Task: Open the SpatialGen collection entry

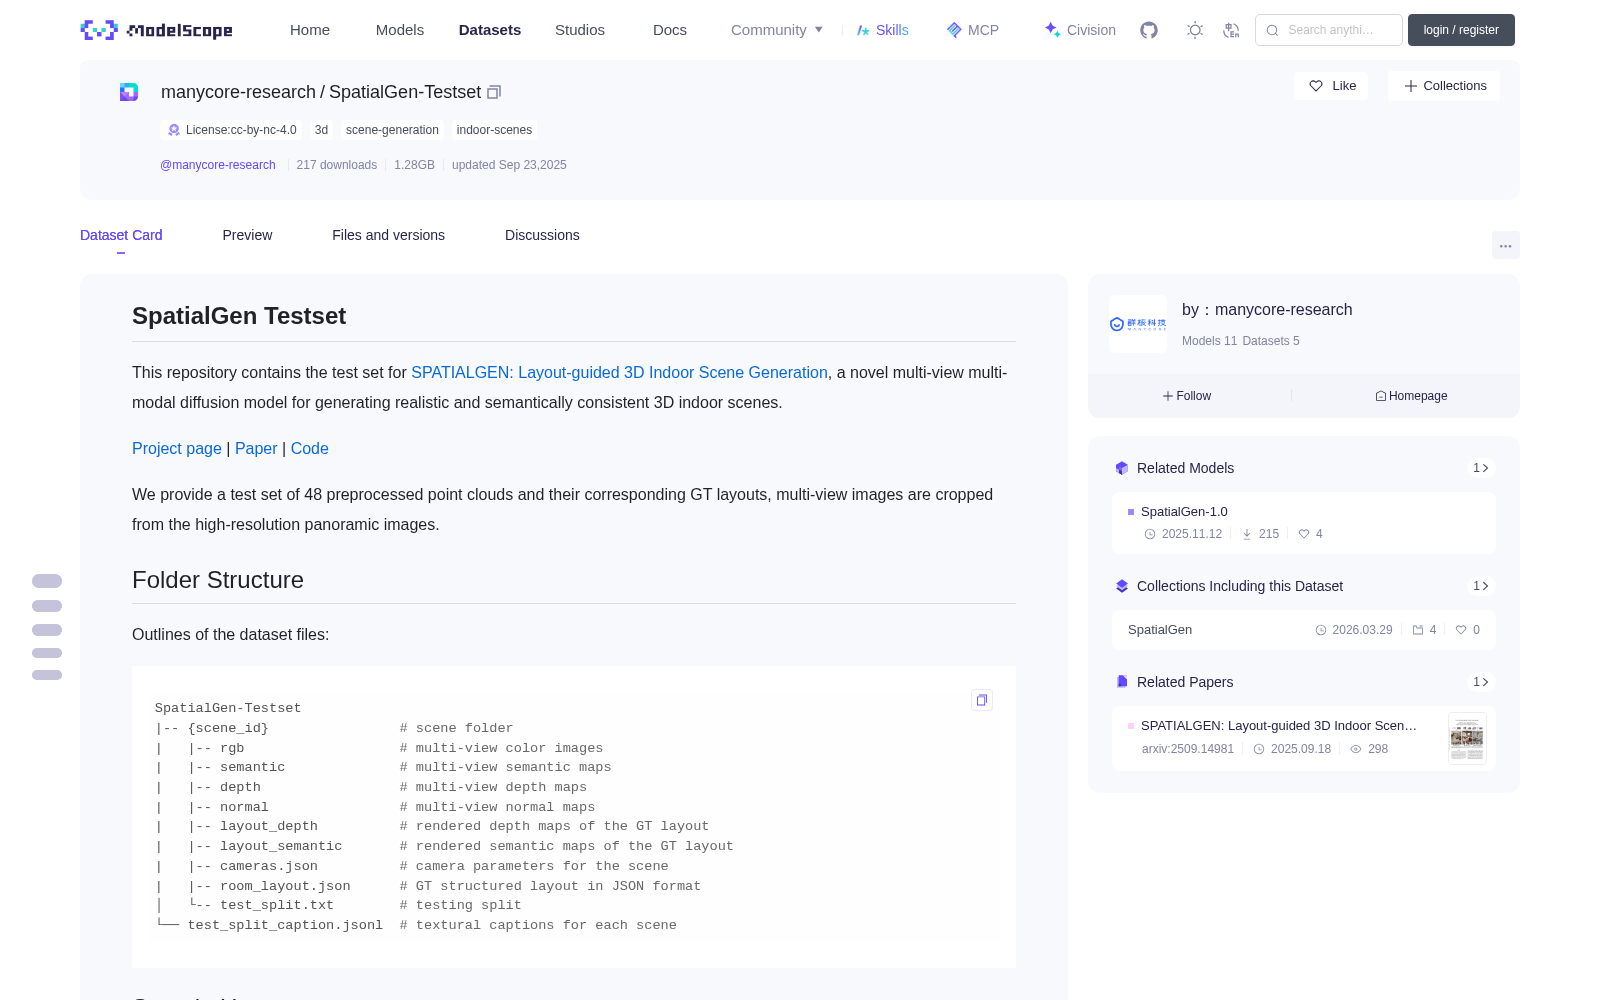Action: click(x=1304, y=630)
